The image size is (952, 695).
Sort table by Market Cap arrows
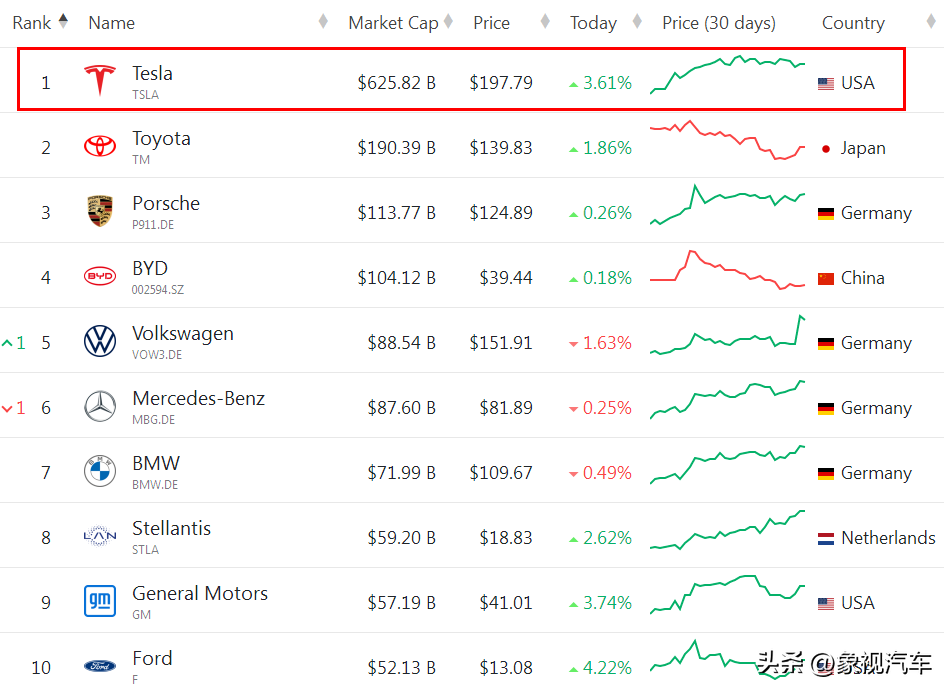click(448, 21)
